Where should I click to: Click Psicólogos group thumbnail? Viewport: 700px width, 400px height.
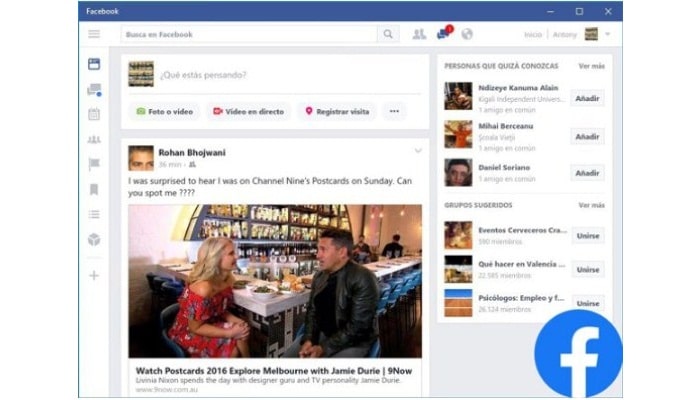458,303
